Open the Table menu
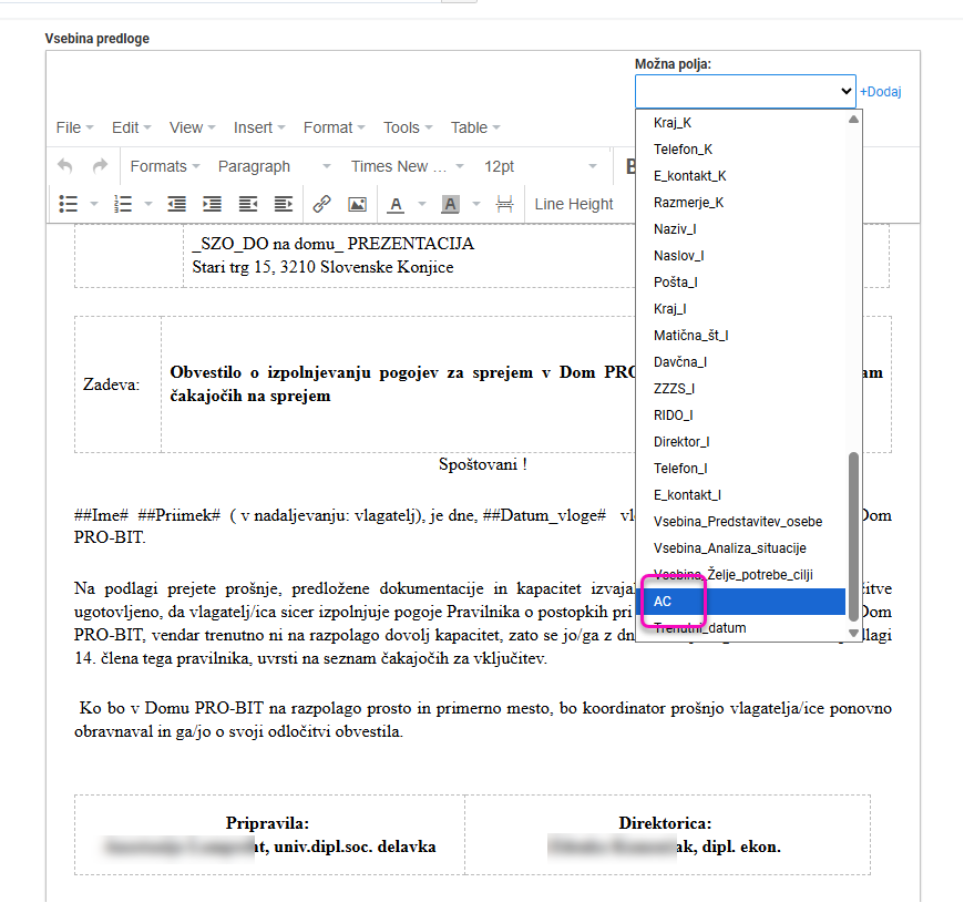The width and height of the screenshot is (963, 903). tap(475, 128)
